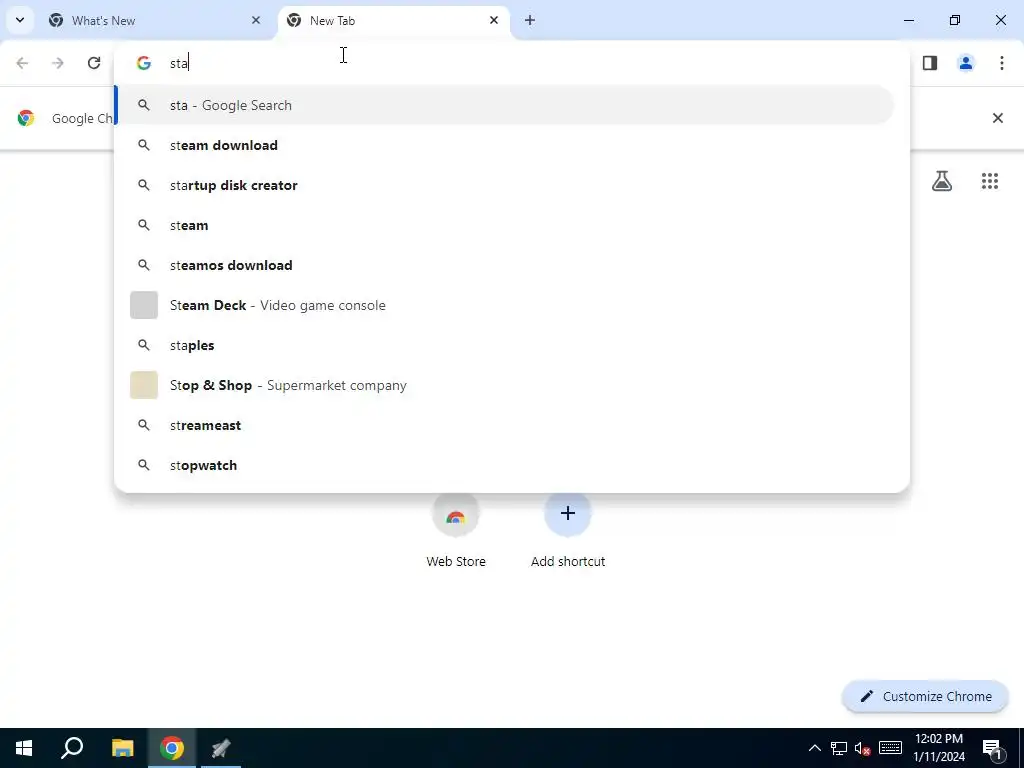Open a new tab with plus button
The image size is (1024, 768).
[530, 20]
